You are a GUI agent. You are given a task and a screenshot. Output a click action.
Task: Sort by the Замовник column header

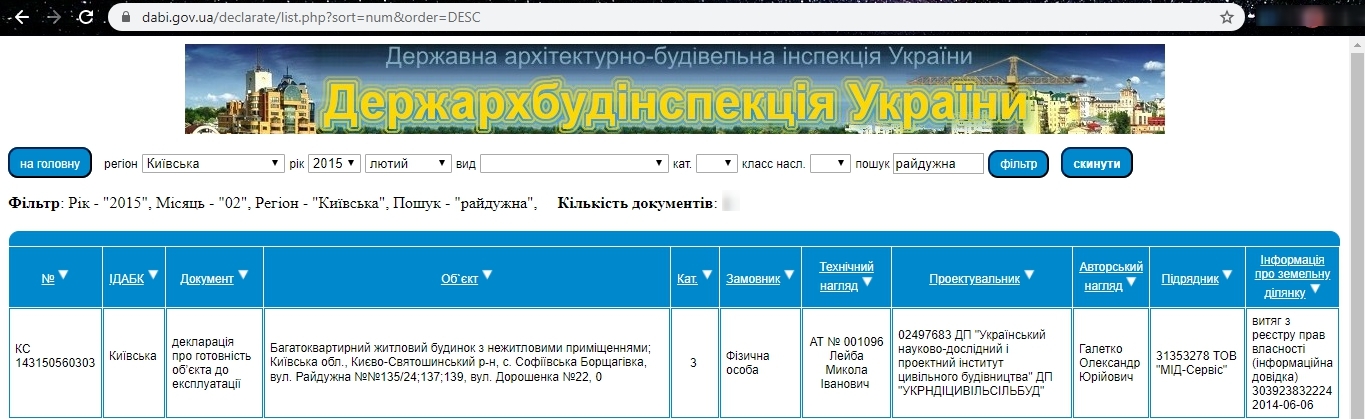tap(753, 278)
